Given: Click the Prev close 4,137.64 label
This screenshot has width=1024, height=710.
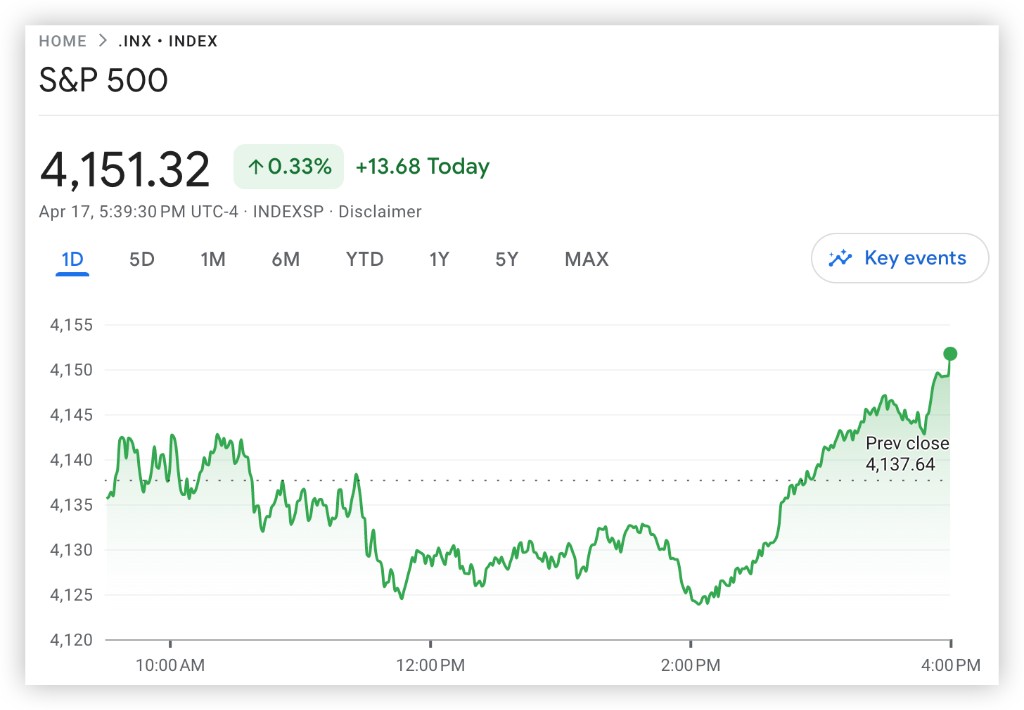Looking at the screenshot, I should pyautogui.click(x=907, y=454).
